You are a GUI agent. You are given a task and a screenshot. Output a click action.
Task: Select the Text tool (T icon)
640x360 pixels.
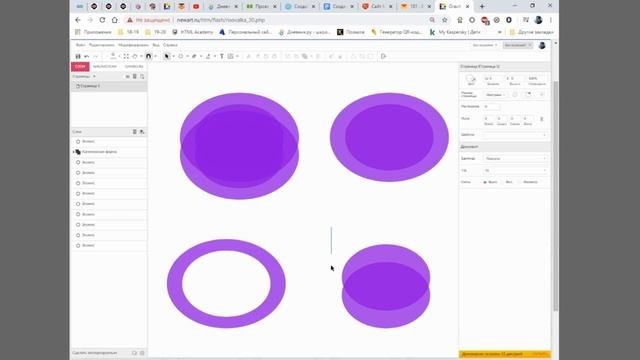coord(222,56)
